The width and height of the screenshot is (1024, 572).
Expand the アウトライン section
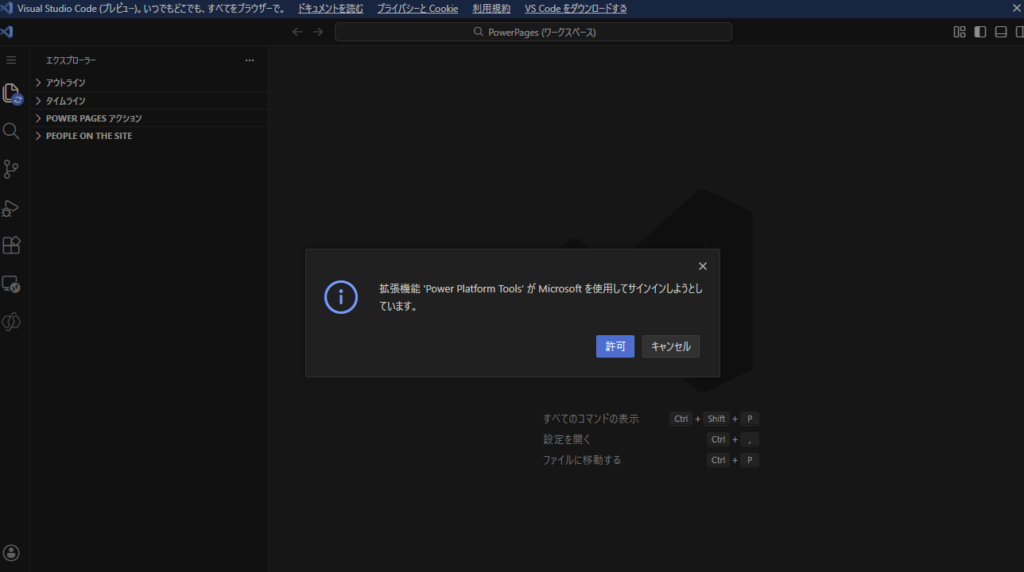pos(66,83)
